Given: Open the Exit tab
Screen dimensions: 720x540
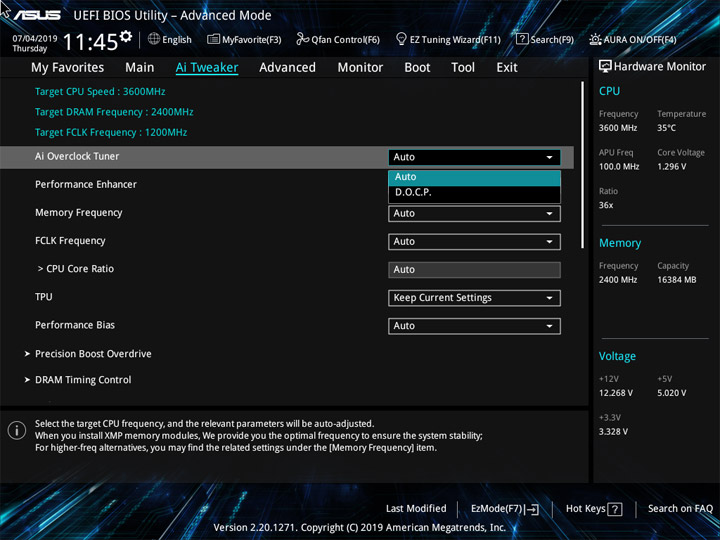Looking at the screenshot, I should coord(506,68).
